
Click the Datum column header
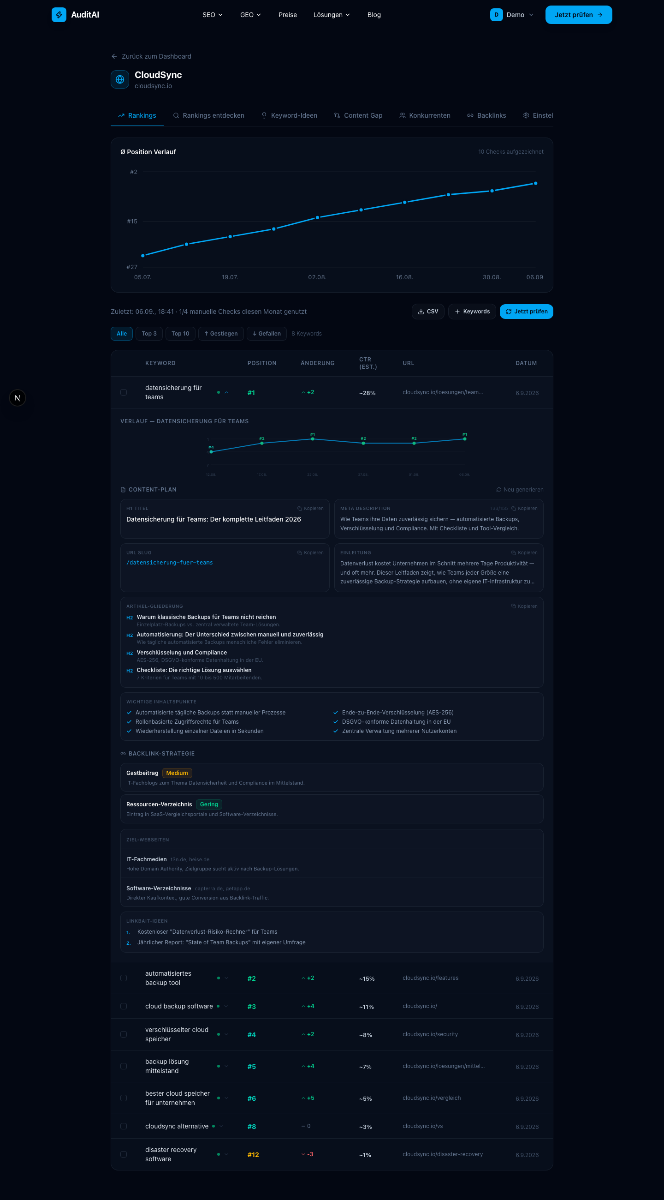pos(526,362)
